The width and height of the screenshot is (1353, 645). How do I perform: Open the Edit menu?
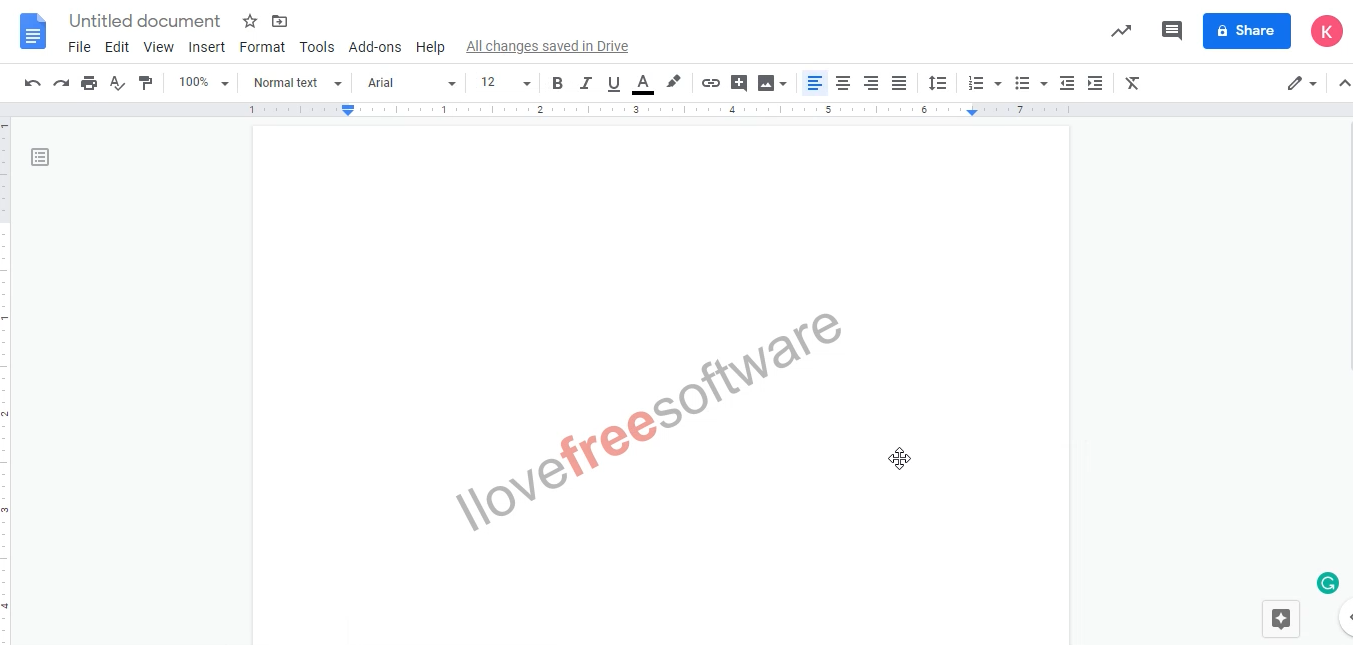pos(117,47)
